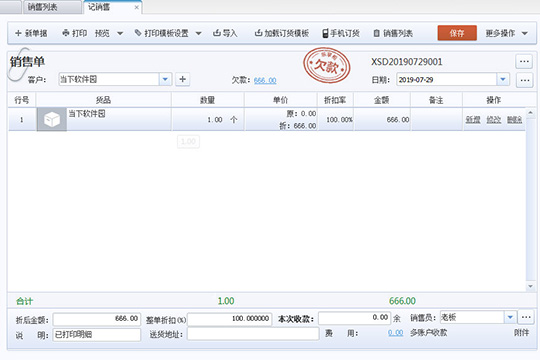540x360 pixels.
Task: Click the 整单折扣 percentage field
Action: [x=230, y=319]
